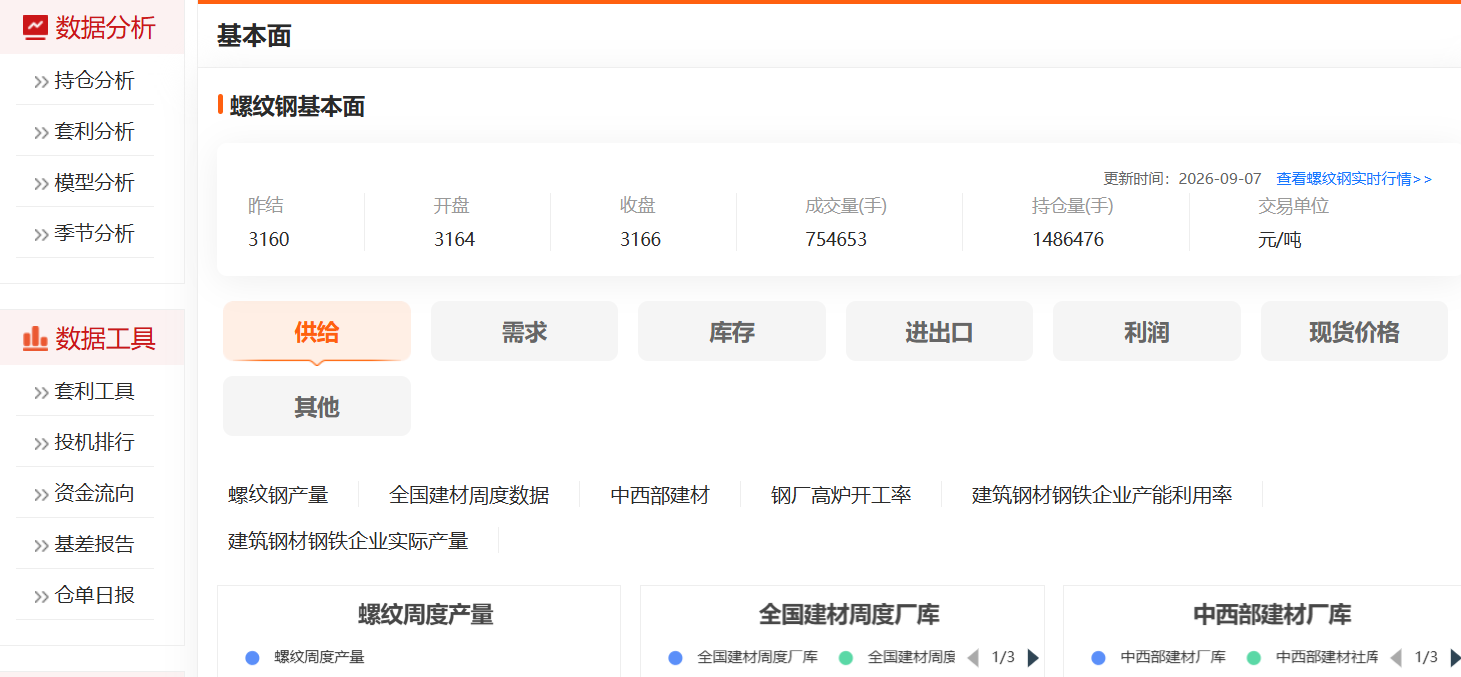Image resolution: width=1461 pixels, height=677 pixels.
Task: Click 查看螺纹钢实时行情 link
Action: [x=1354, y=179]
